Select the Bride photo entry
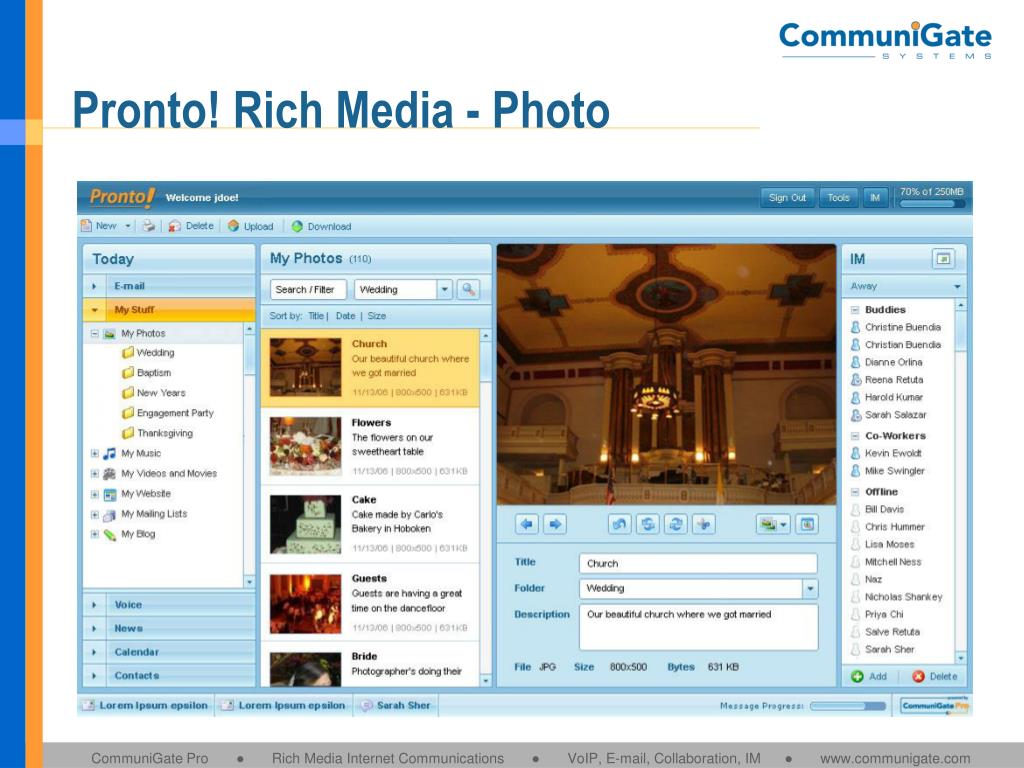Image resolution: width=1024 pixels, height=768 pixels. click(x=370, y=665)
